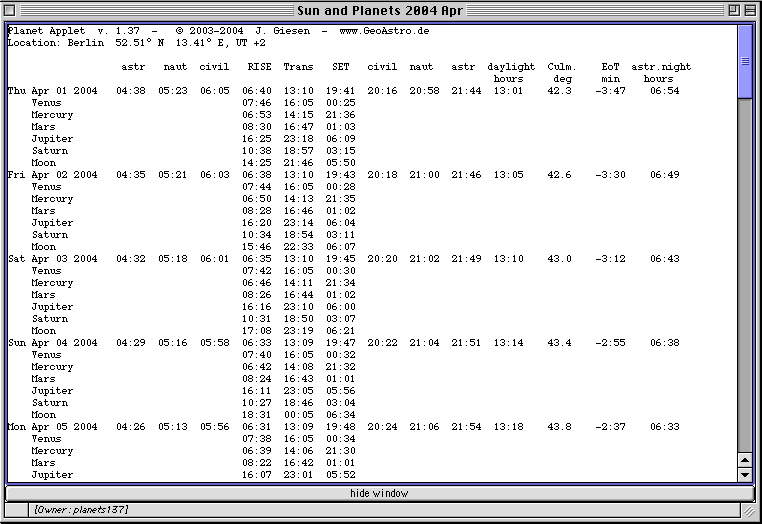762x524 pixels.
Task: Click the Sun and Planets 2004 Apr title
Action: click(x=382, y=9)
